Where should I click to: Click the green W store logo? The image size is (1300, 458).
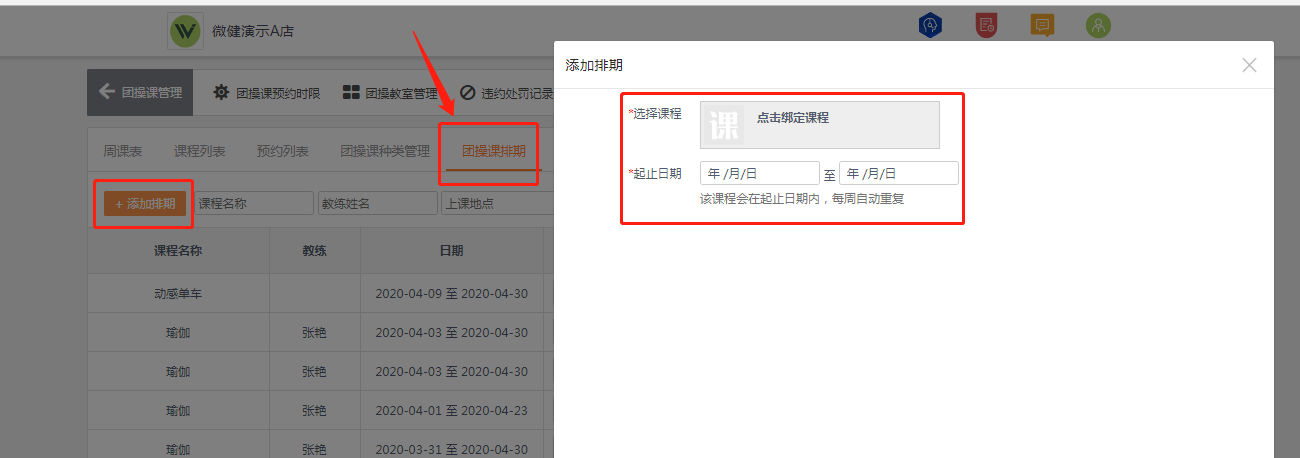(185, 31)
